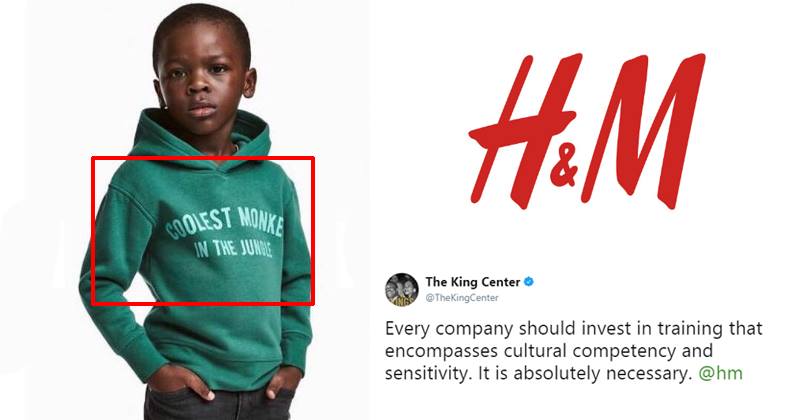Screen dimensions: 802x420
Task: Click the large letter M in the logo
Action: [643, 131]
